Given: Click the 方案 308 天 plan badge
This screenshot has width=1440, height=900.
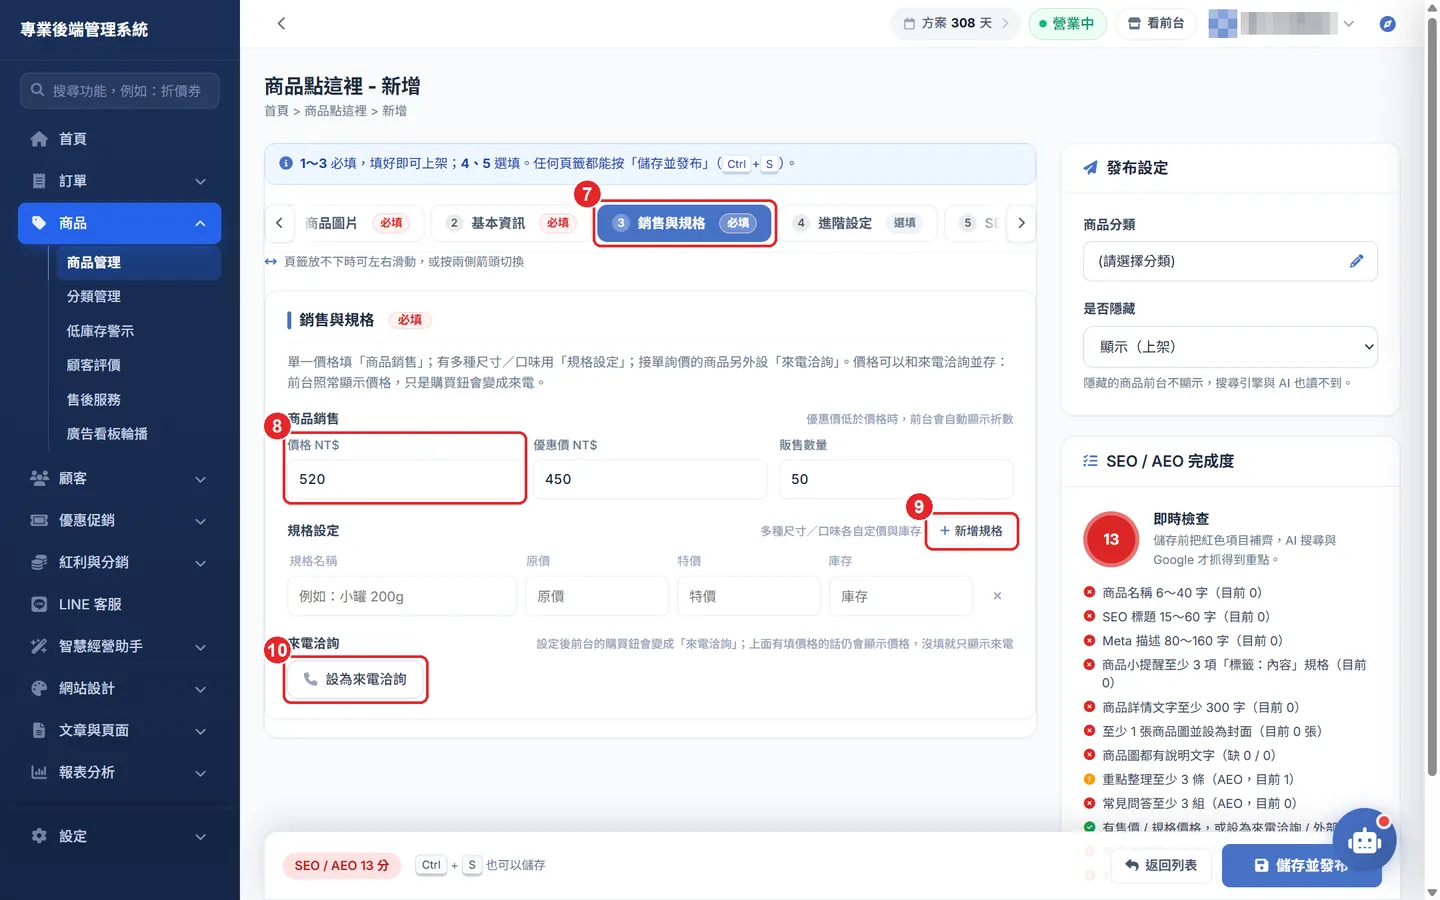Looking at the screenshot, I should click(956, 23).
